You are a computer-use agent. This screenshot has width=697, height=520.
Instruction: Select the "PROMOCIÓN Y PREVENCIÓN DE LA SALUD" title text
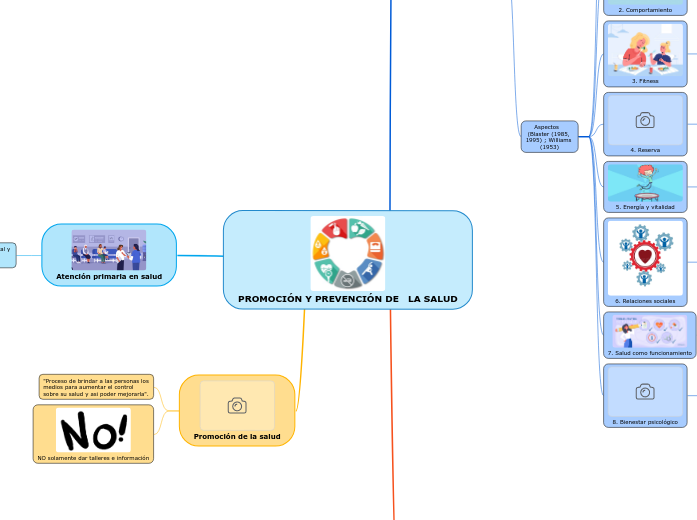point(347,299)
